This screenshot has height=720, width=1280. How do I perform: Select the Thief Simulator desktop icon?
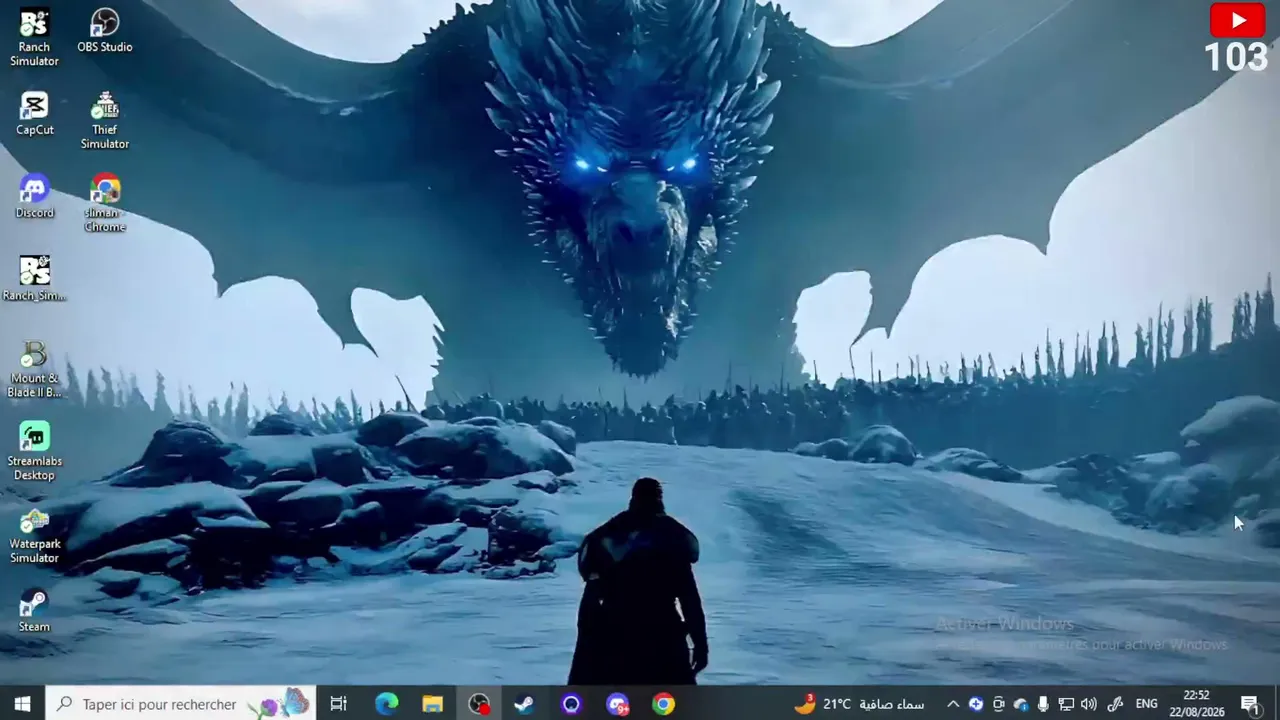tap(105, 120)
